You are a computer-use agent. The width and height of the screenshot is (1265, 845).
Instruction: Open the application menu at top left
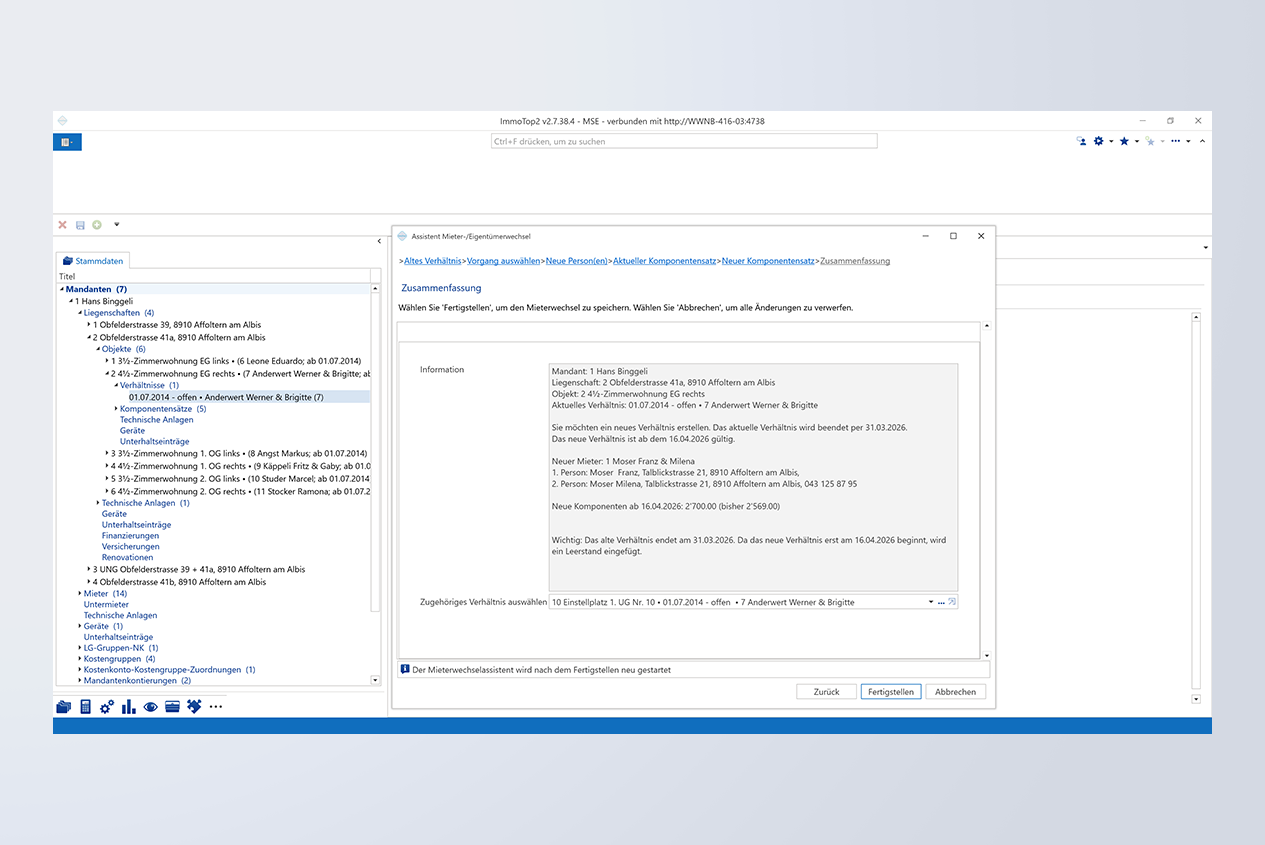point(66,141)
